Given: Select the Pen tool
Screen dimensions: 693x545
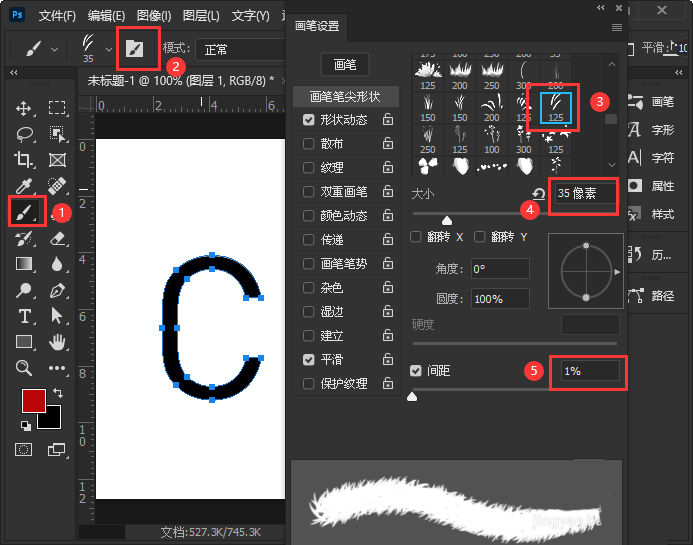Looking at the screenshot, I should [57, 290].
